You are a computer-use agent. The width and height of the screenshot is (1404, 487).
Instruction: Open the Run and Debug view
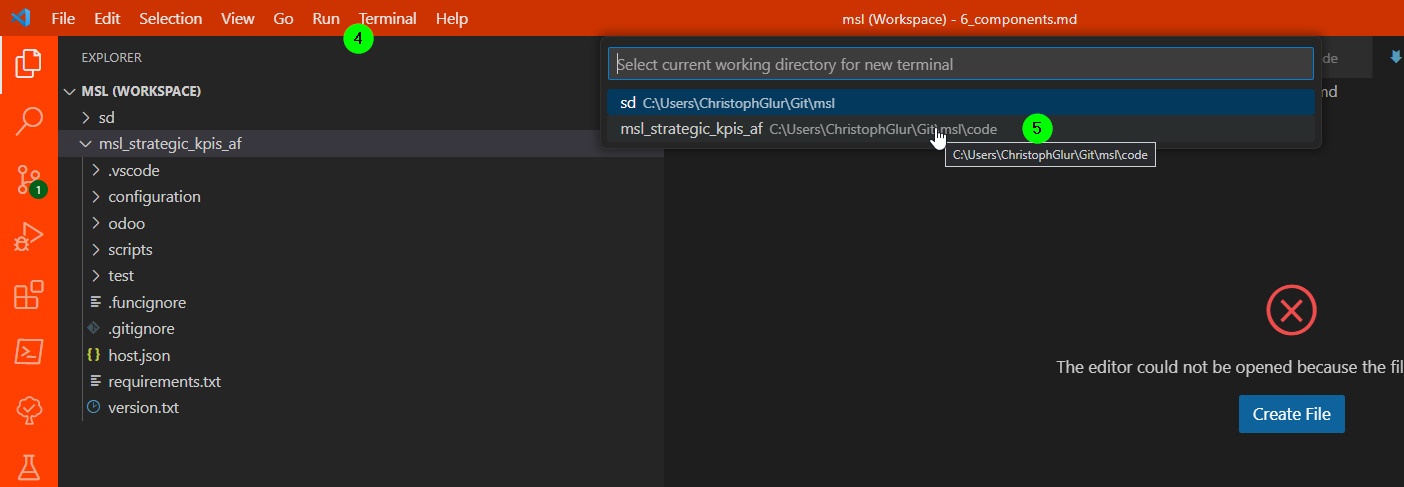[x=29, y=238]
